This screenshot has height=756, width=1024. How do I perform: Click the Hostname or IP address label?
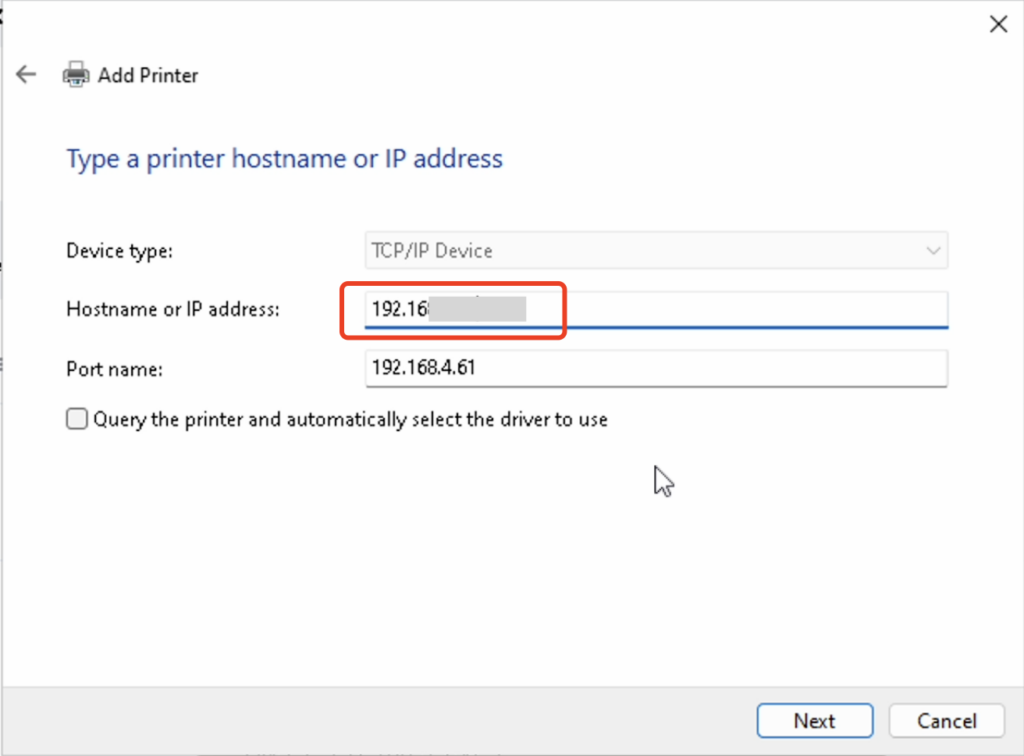[172, 310]
